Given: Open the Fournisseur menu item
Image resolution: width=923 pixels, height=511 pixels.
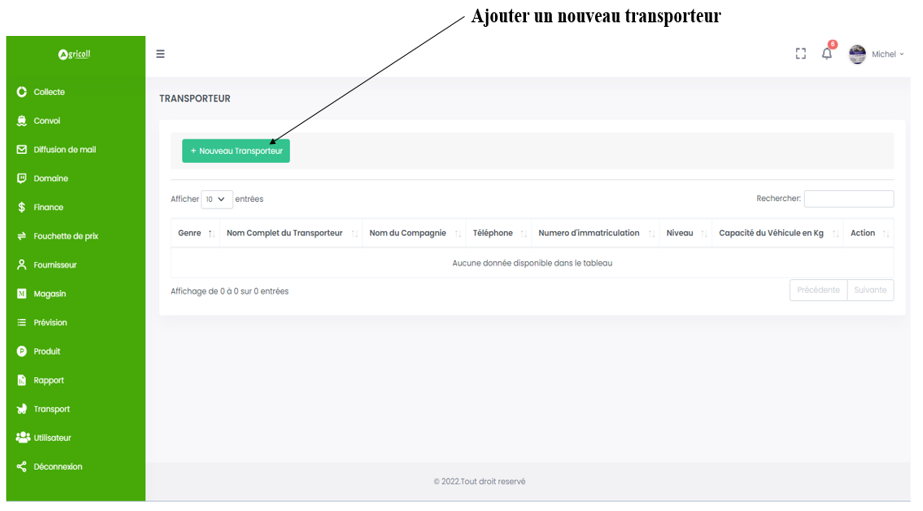Looking at the screenshot, I should pos(55,265).
